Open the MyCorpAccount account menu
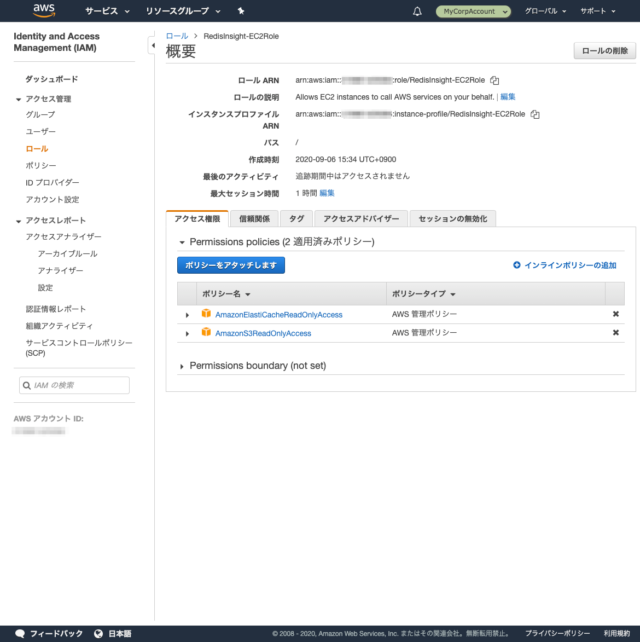This screenshot has width=640, height=642. pos(473,11)
